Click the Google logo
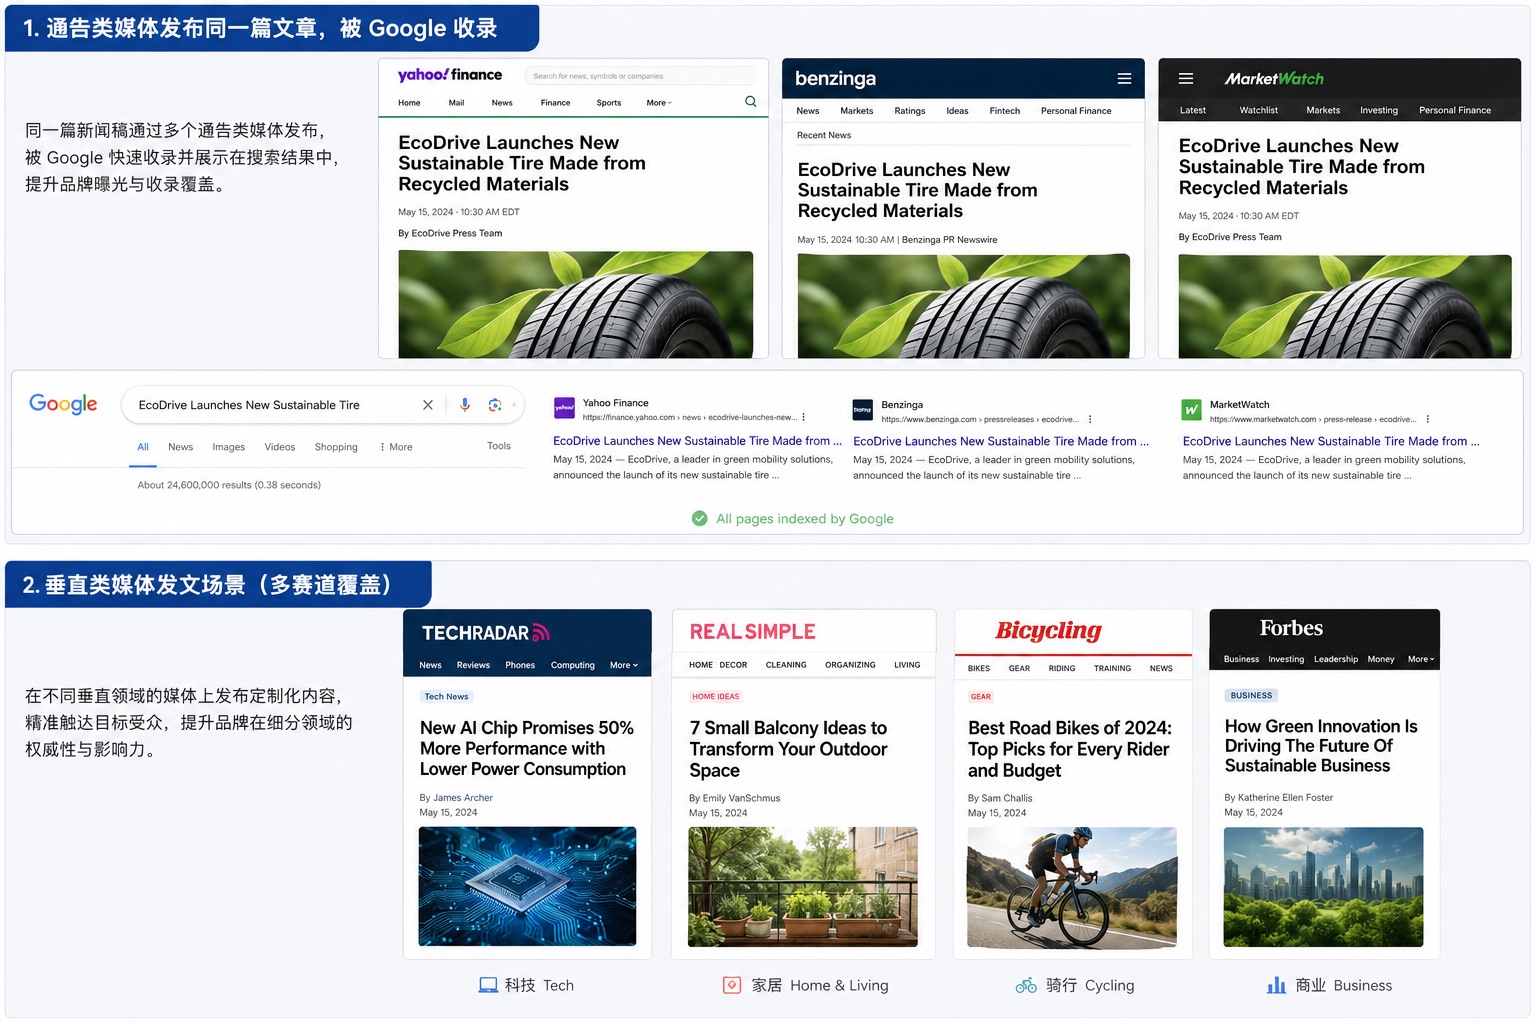 [x=63, y=404]
